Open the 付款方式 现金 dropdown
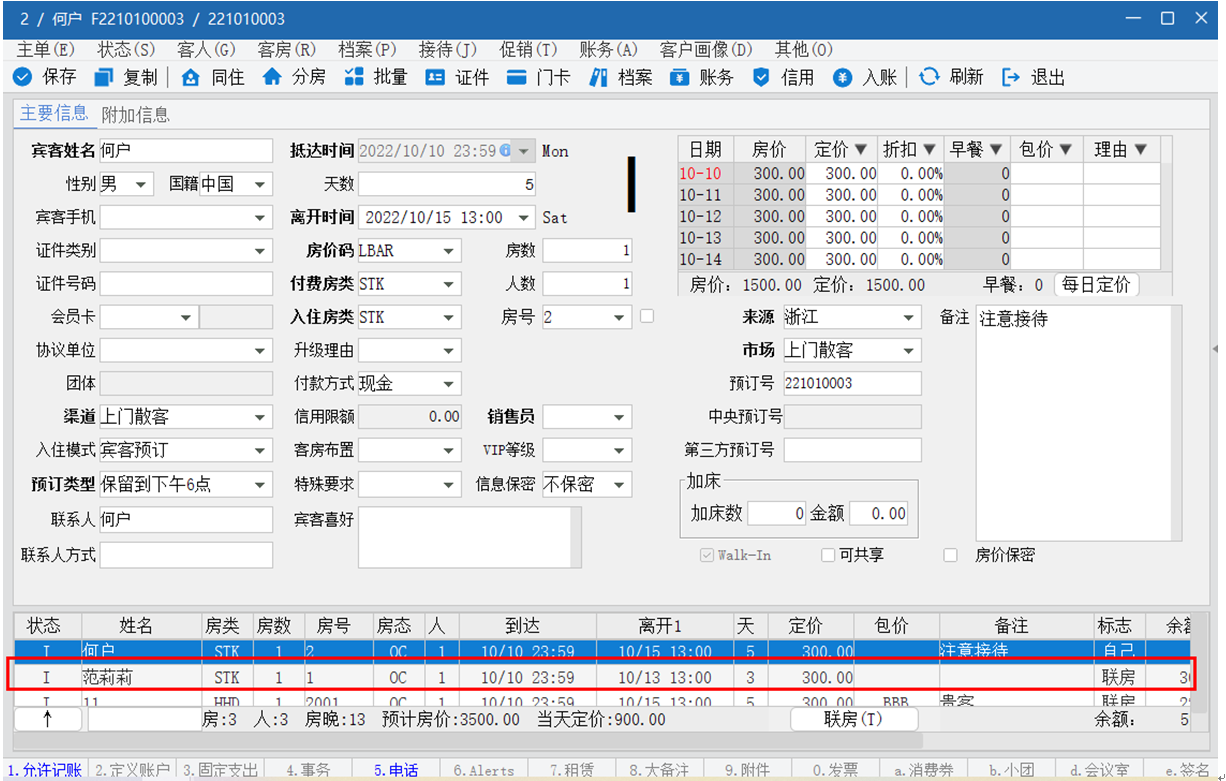1226x781 pixels. coord(449,383)
